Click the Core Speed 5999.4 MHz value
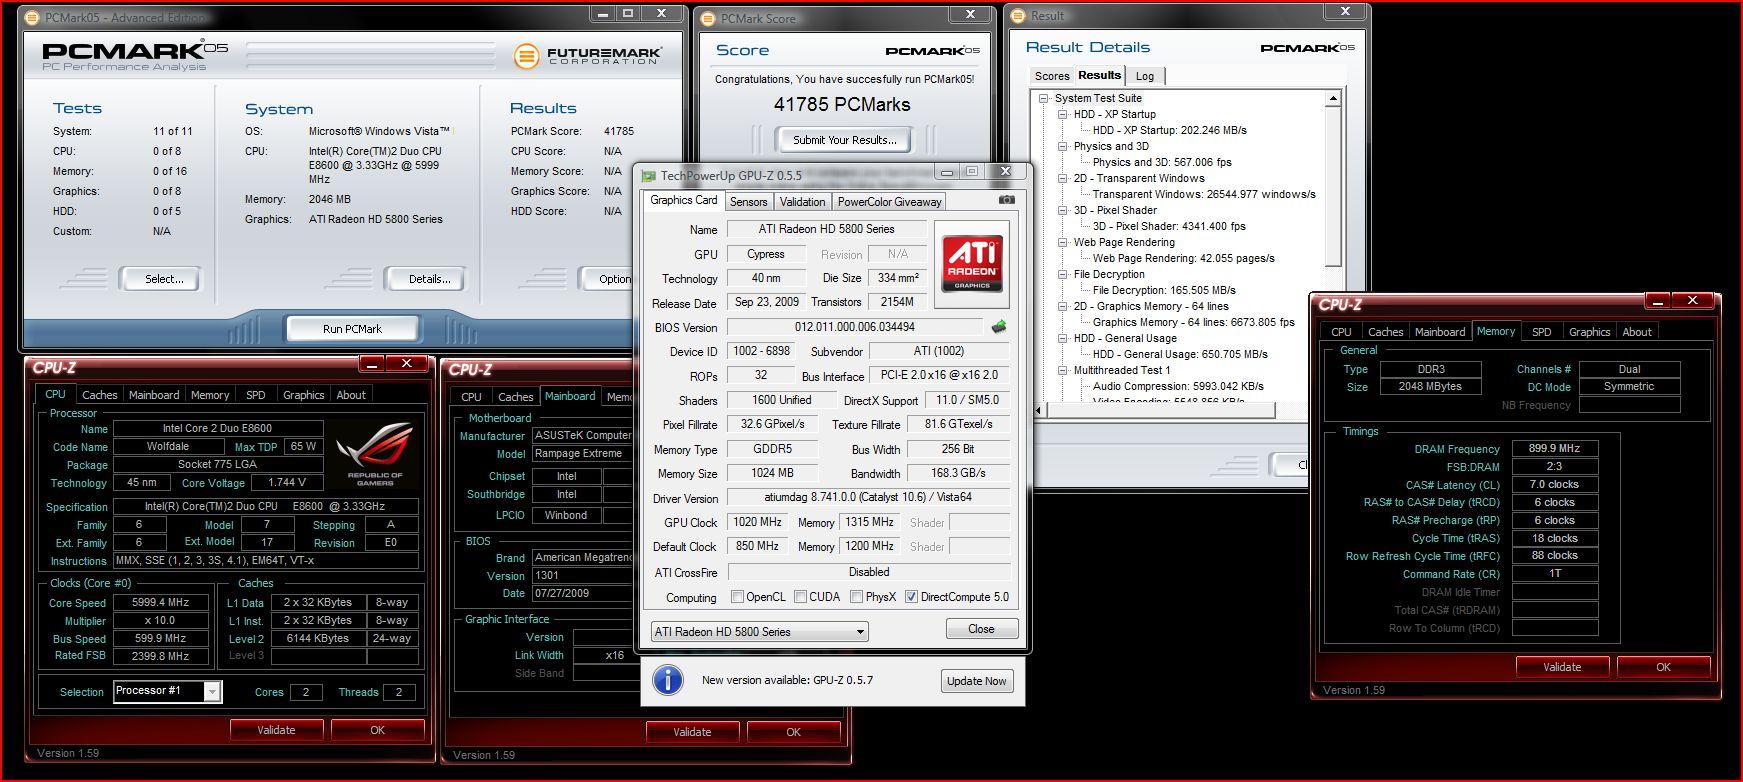The width and height of the screenshot is (1743, 782). 161,603
